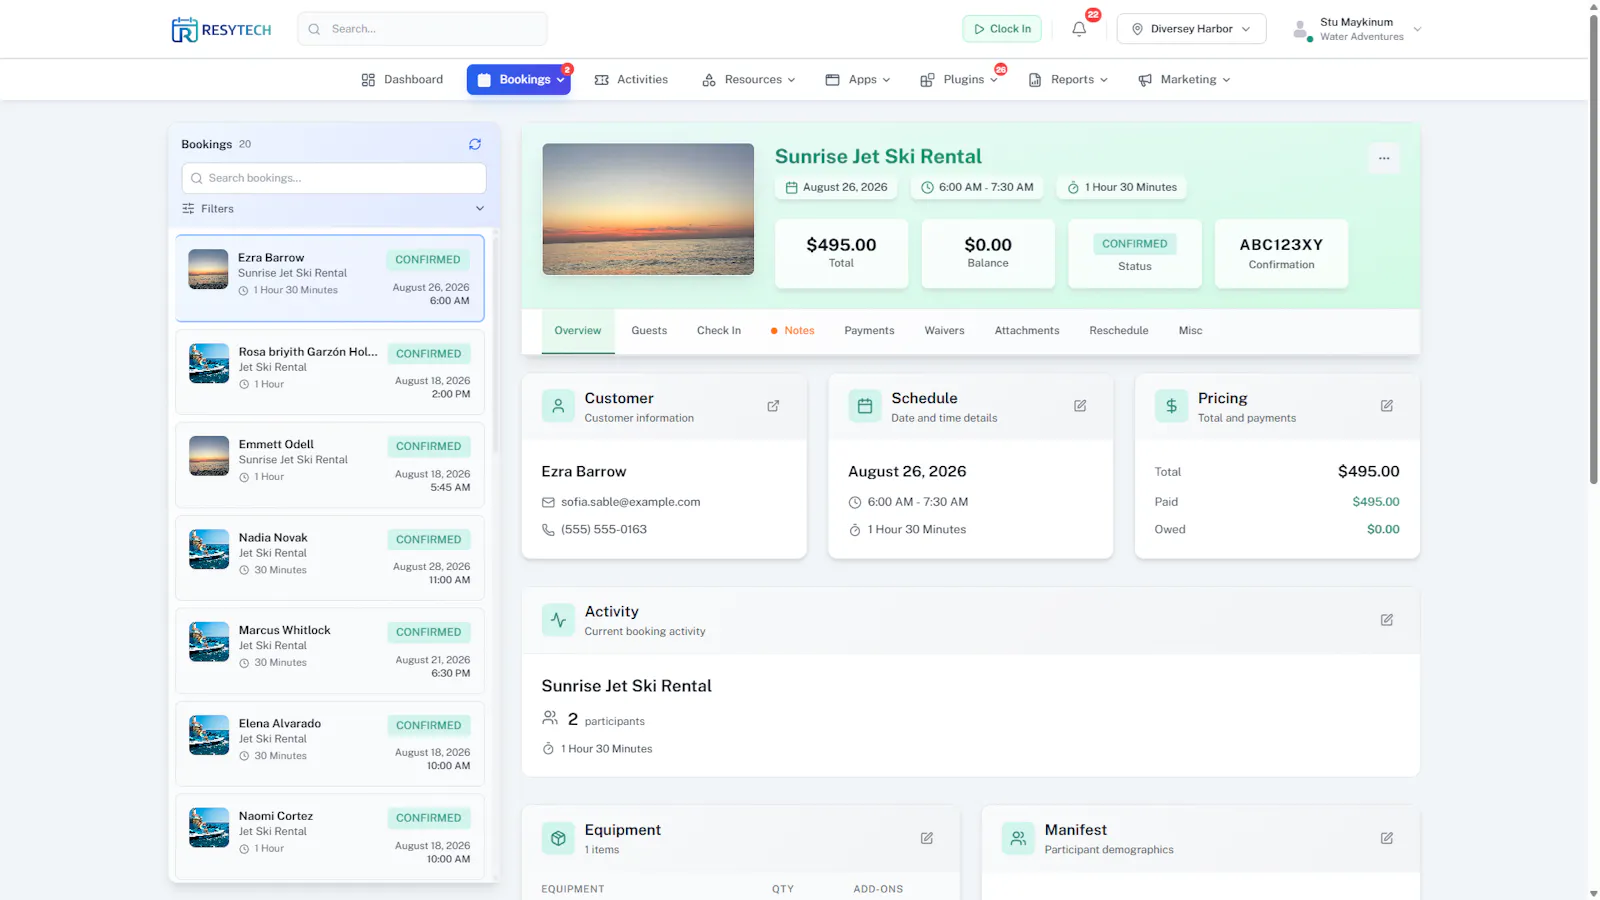This screenshot has height=900, width=1600.
Task: Click the Clock In button
Action: (1002, 29)
